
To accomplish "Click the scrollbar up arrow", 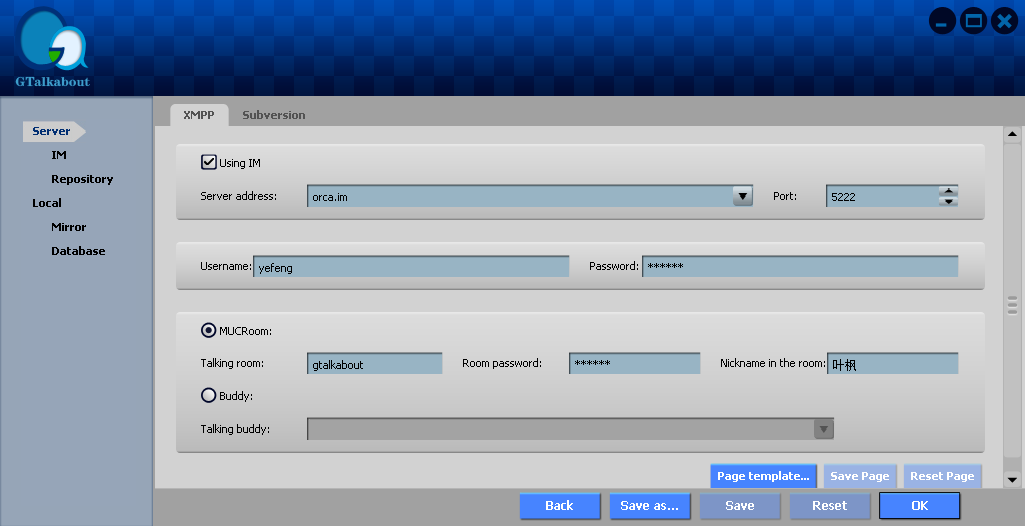I will pyautogui.click(x=1013, y=135).
